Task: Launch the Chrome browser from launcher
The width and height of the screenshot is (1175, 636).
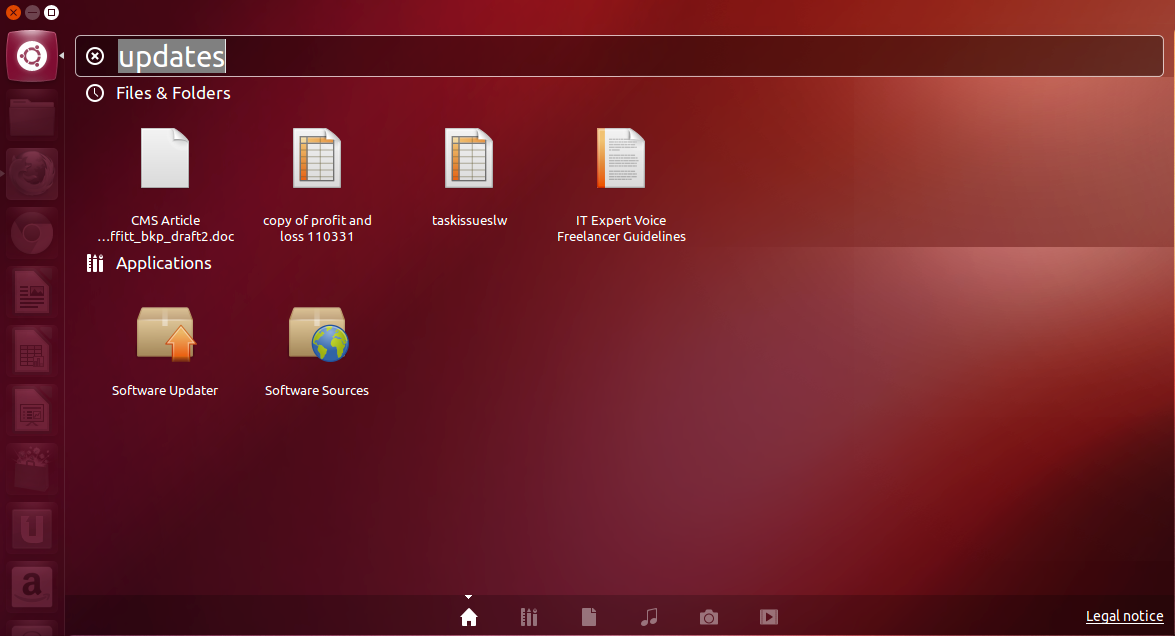Action: (x=31, y=234)
